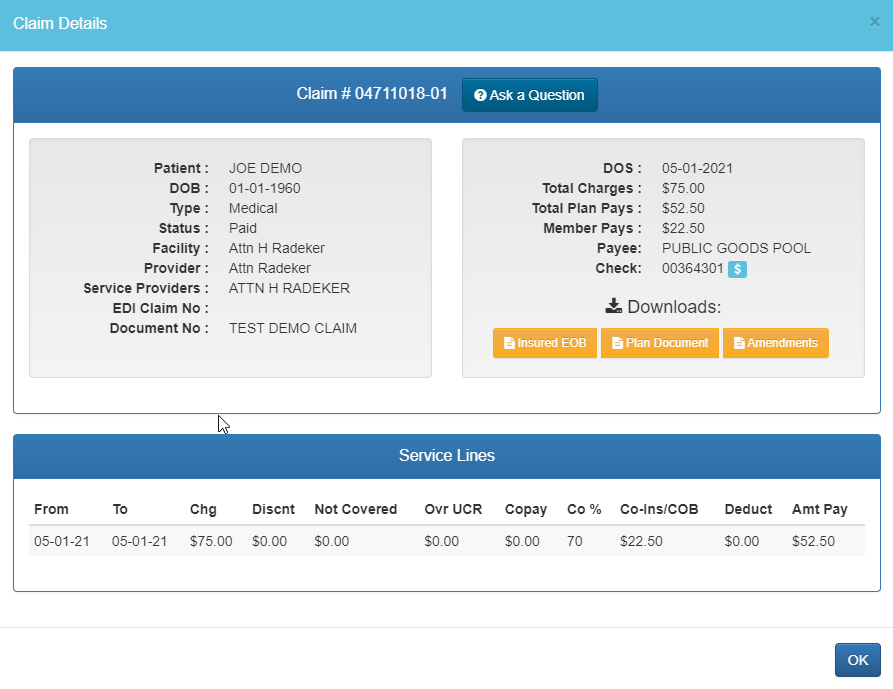893x689 pixels.
Task: Click the Downloads: heading text
Action: click(x=674, y=307)
